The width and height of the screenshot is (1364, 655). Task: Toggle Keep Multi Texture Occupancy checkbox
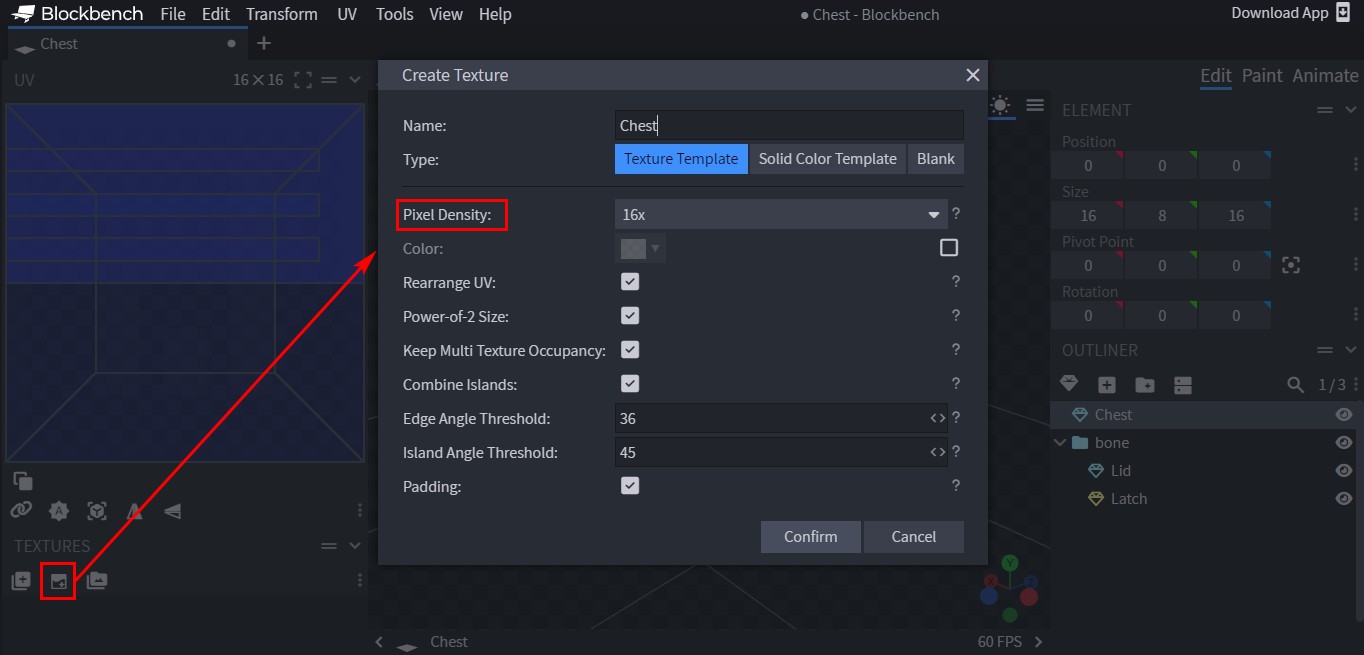click(630, 350)
